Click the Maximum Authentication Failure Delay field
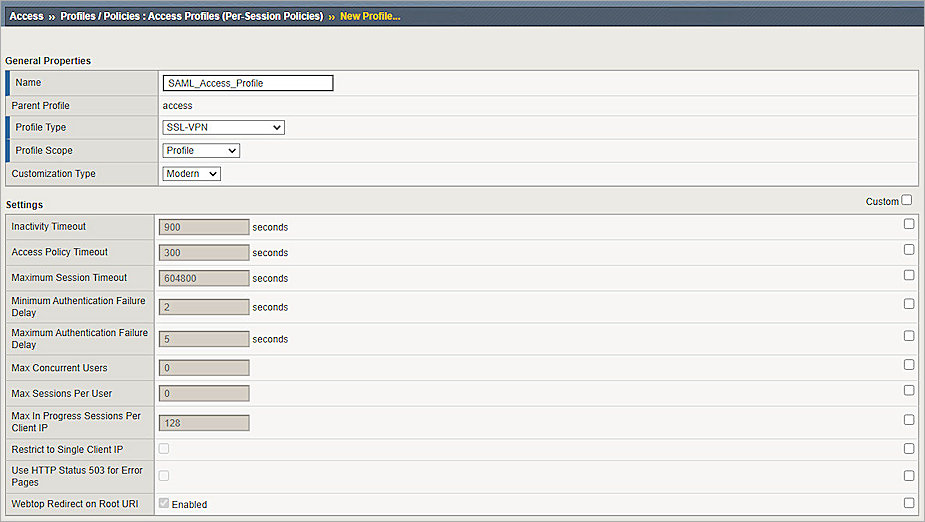This screenshot has height=522, width=925. [204, 339]
